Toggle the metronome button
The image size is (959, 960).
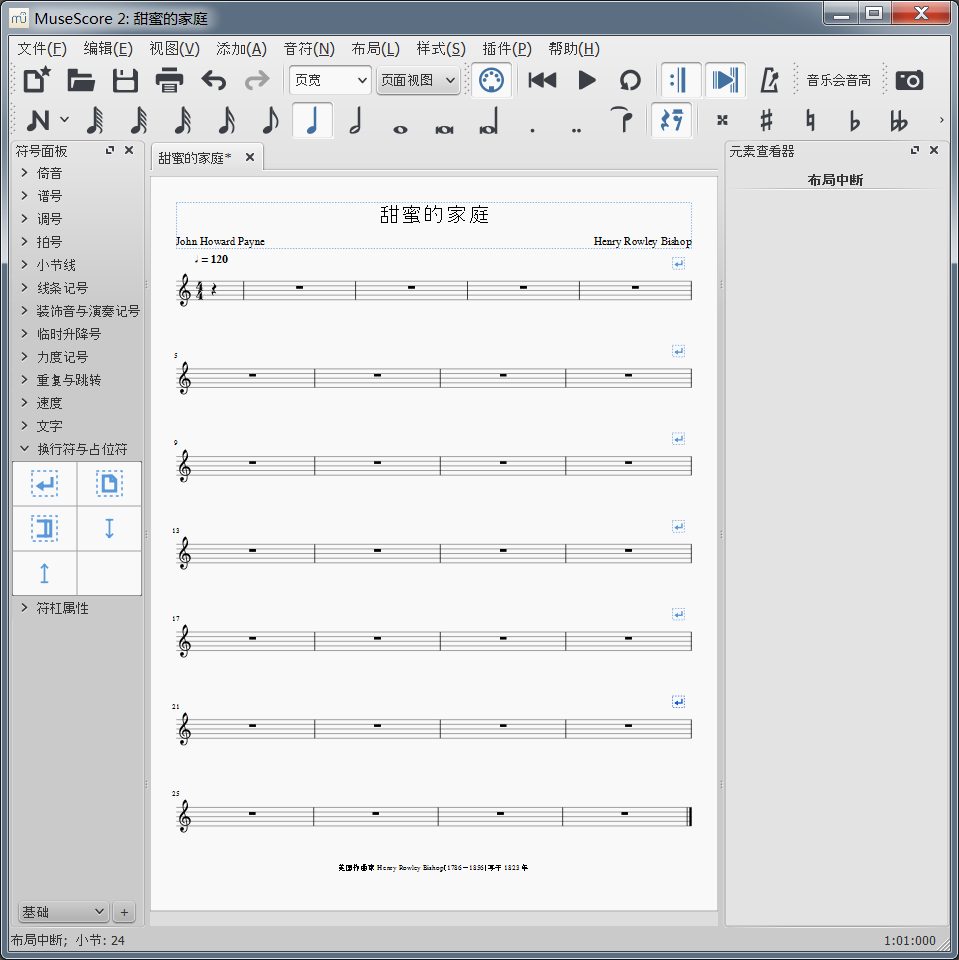[x=769, y=80]
